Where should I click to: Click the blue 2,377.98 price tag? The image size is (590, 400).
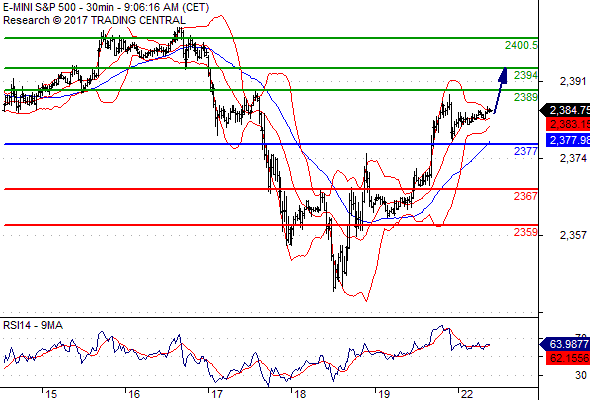(x=568, y=140)
